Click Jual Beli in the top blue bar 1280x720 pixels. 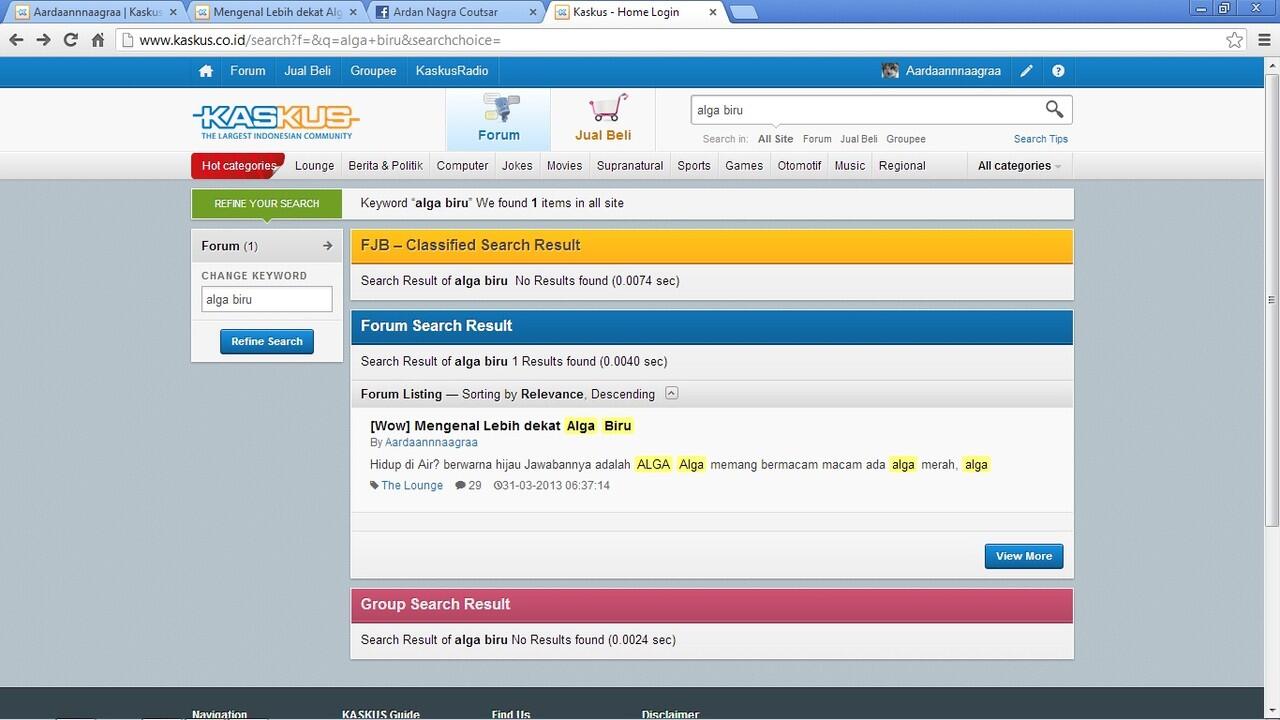tap(307, 71)
